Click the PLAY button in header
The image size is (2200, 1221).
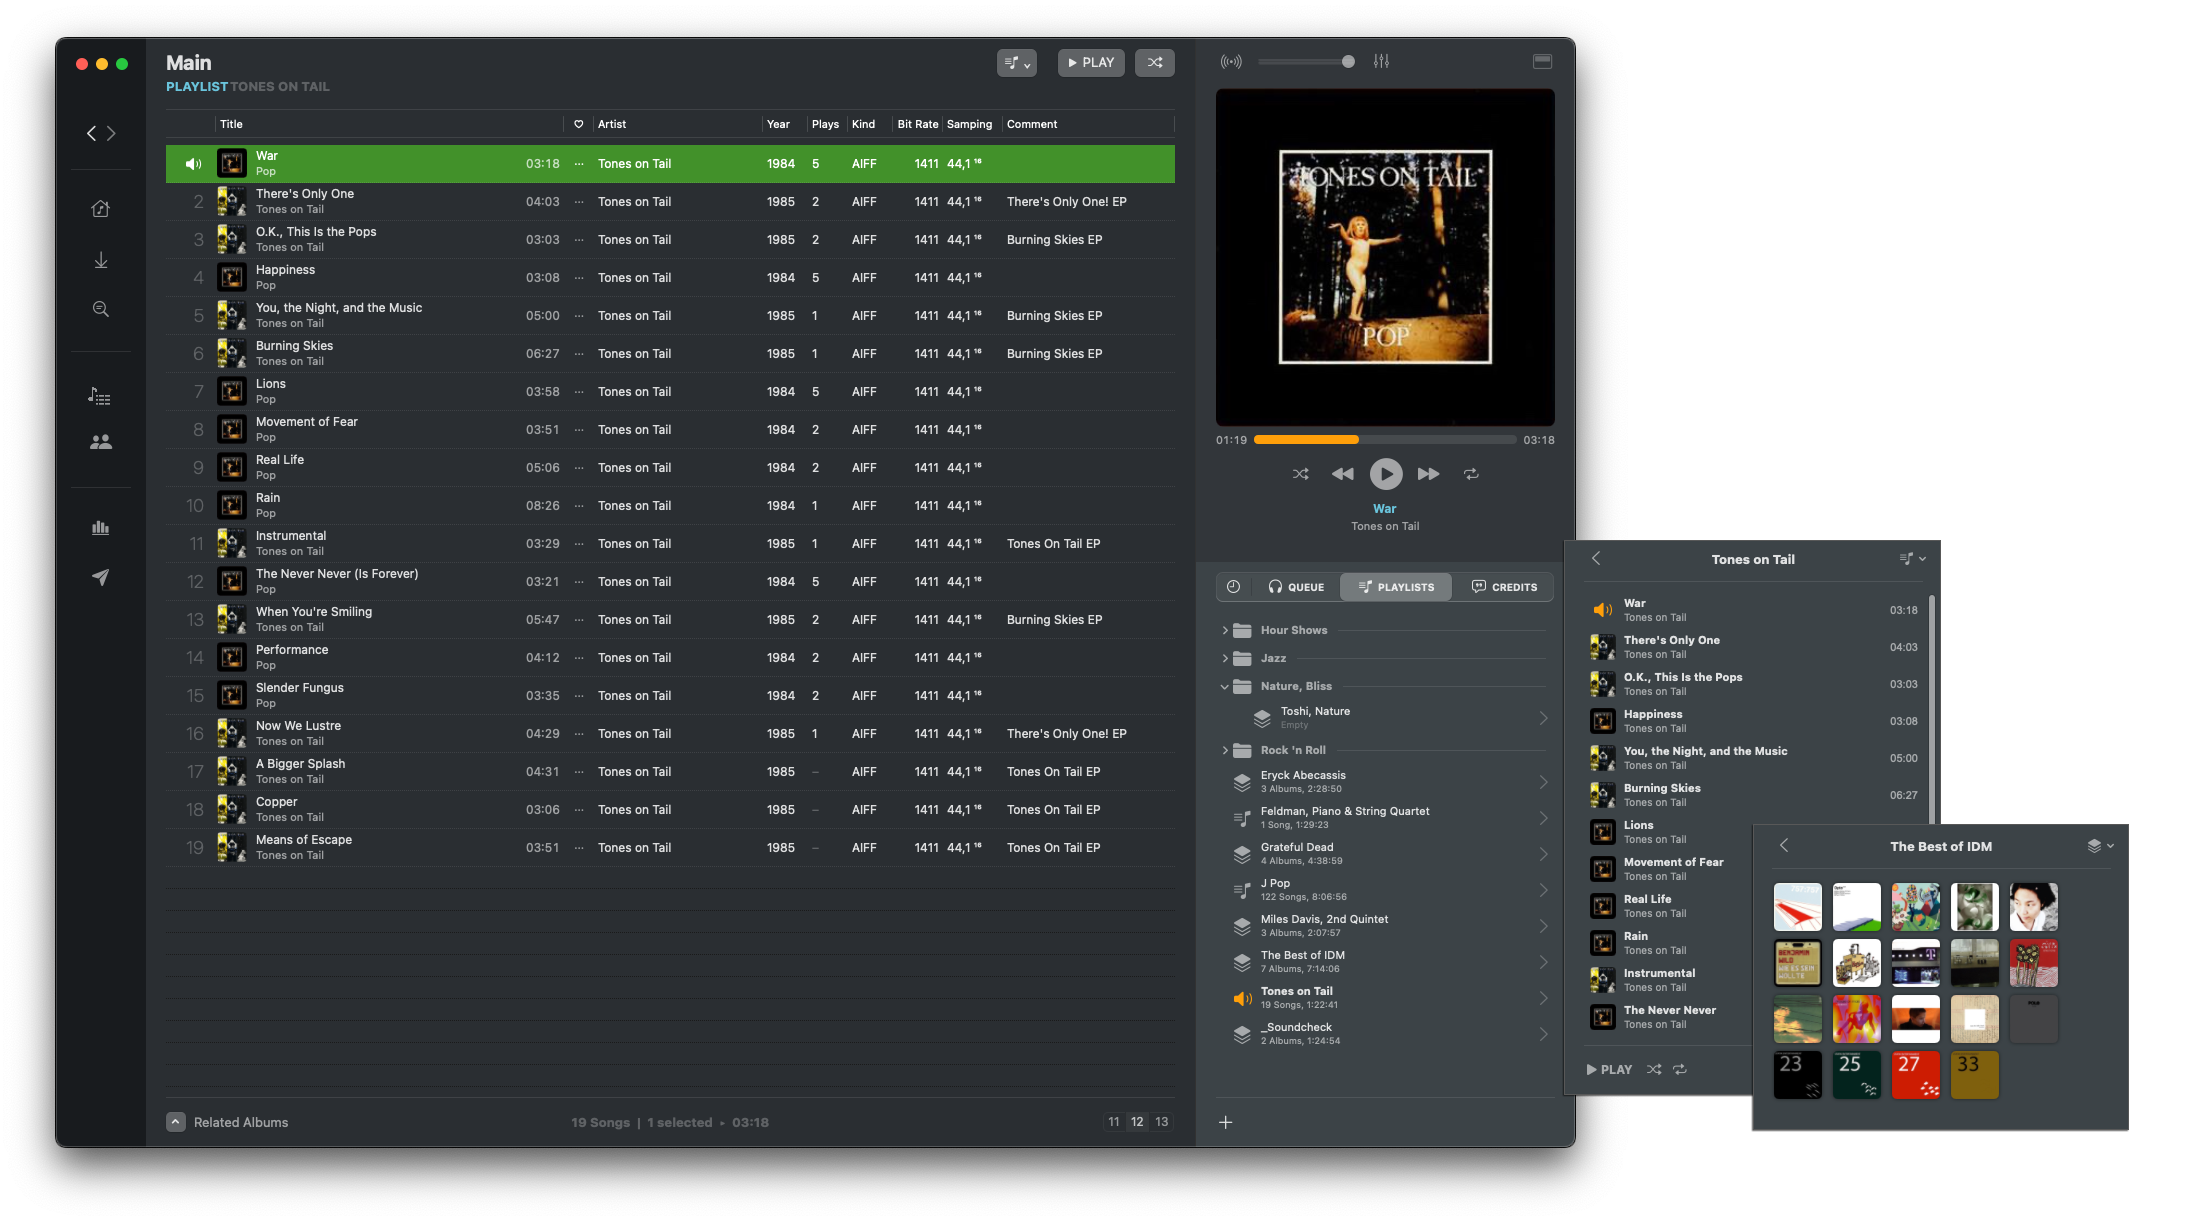click(1091, 62)
